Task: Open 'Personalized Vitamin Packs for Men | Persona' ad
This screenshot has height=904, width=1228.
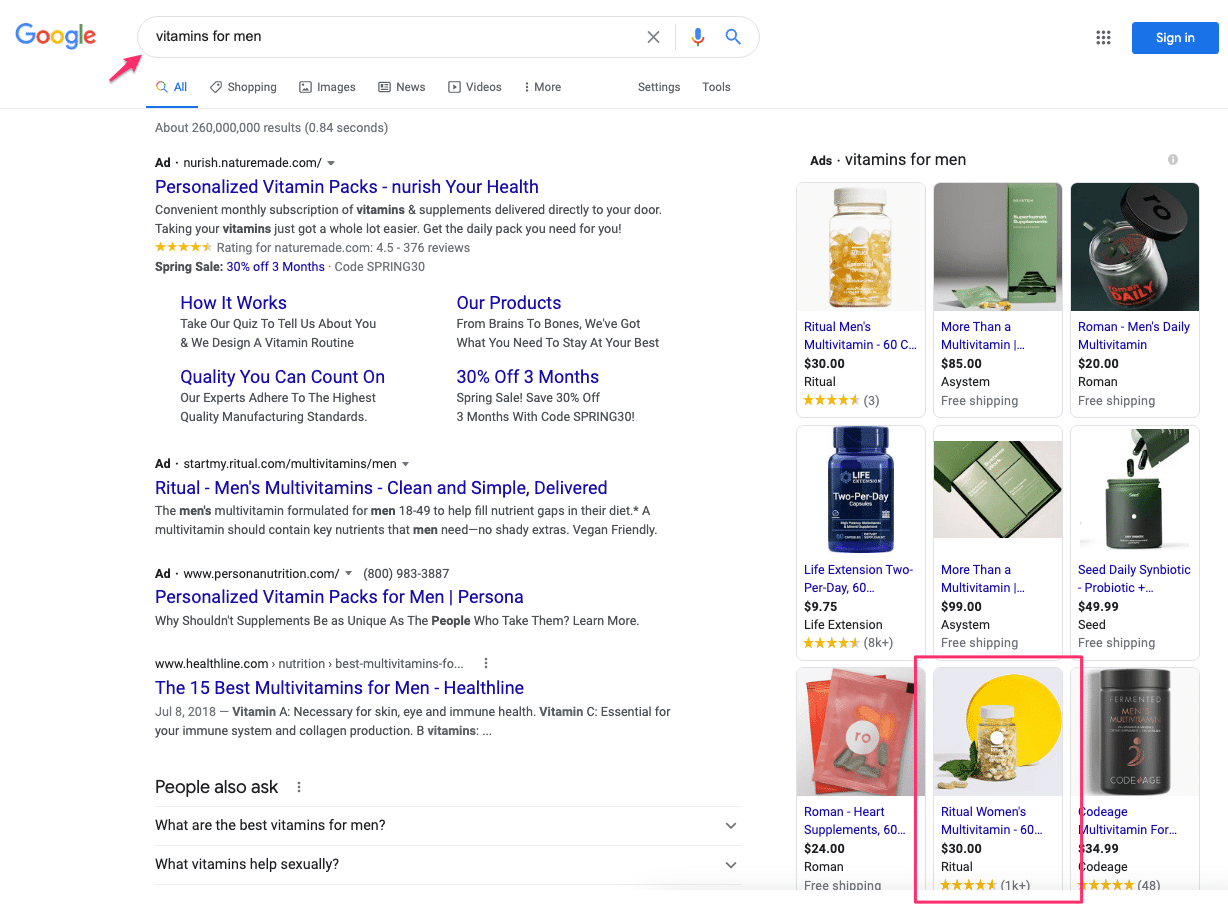Action: tap(339, 597)
